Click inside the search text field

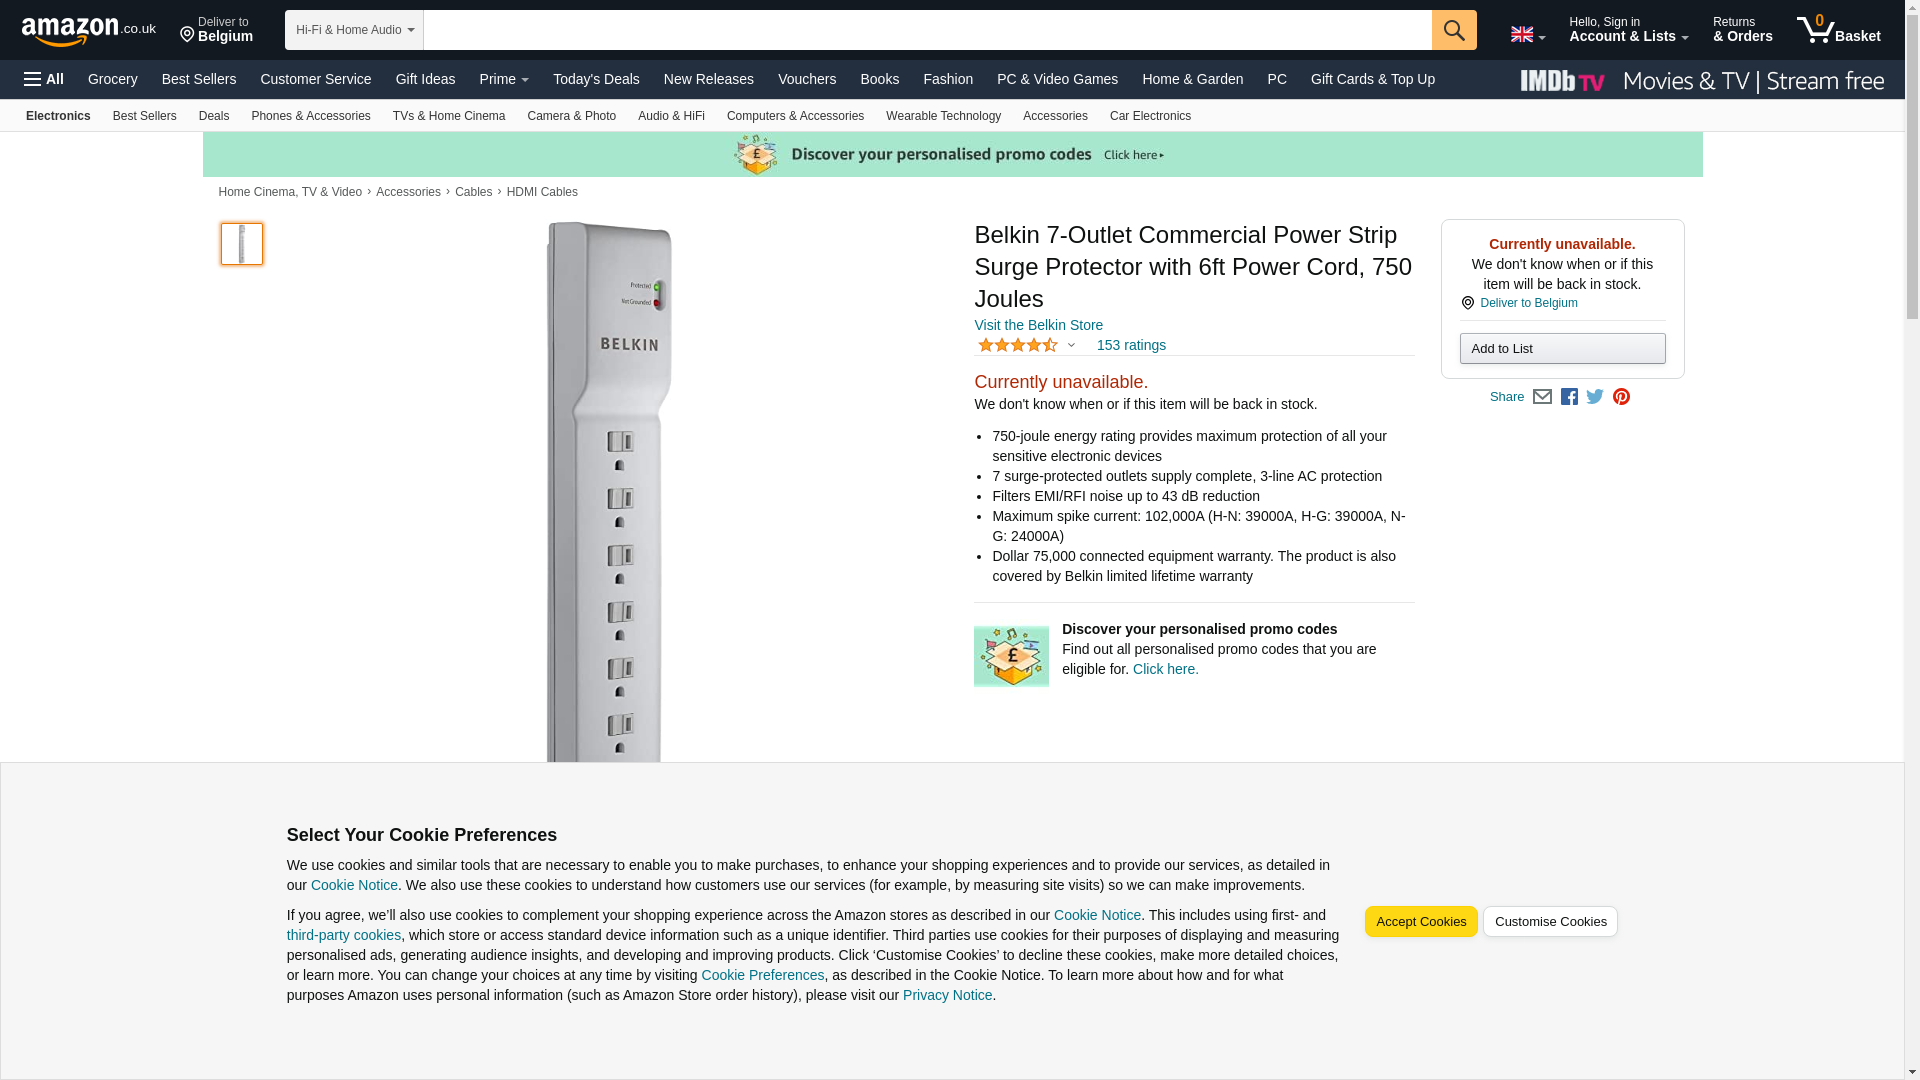point(927,30)
